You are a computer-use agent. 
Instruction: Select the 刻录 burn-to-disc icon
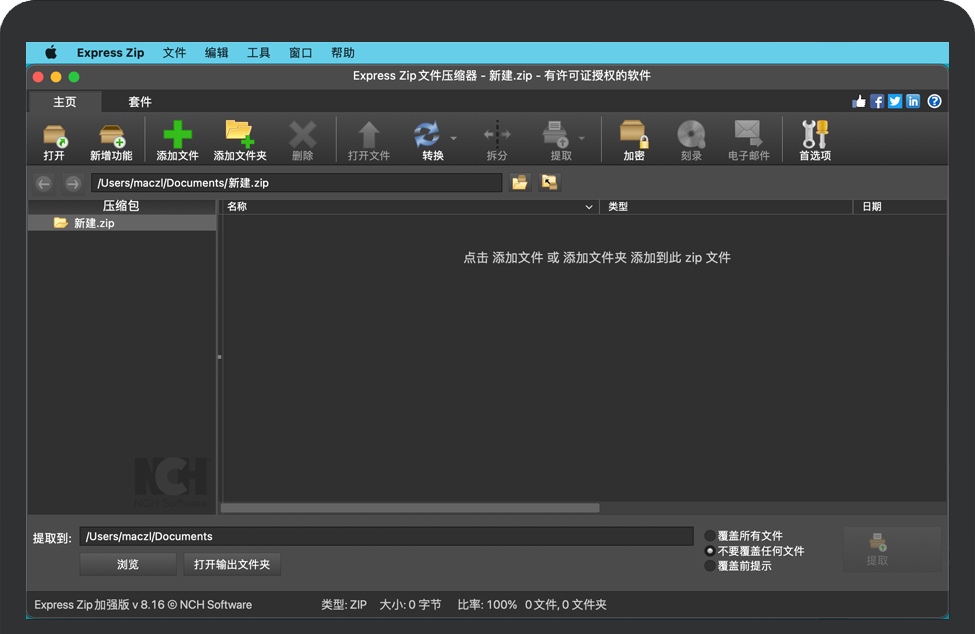click(x=691, y=139)
